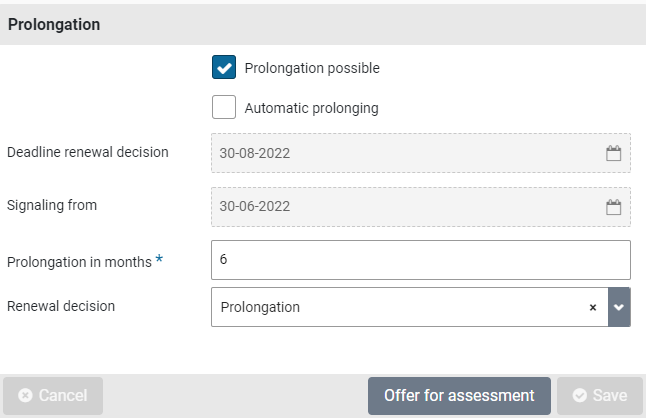This screenshot has width=646, height=418.
Task: Click the Deadline renewal decision date field
Action: click(x=405, y=154)
